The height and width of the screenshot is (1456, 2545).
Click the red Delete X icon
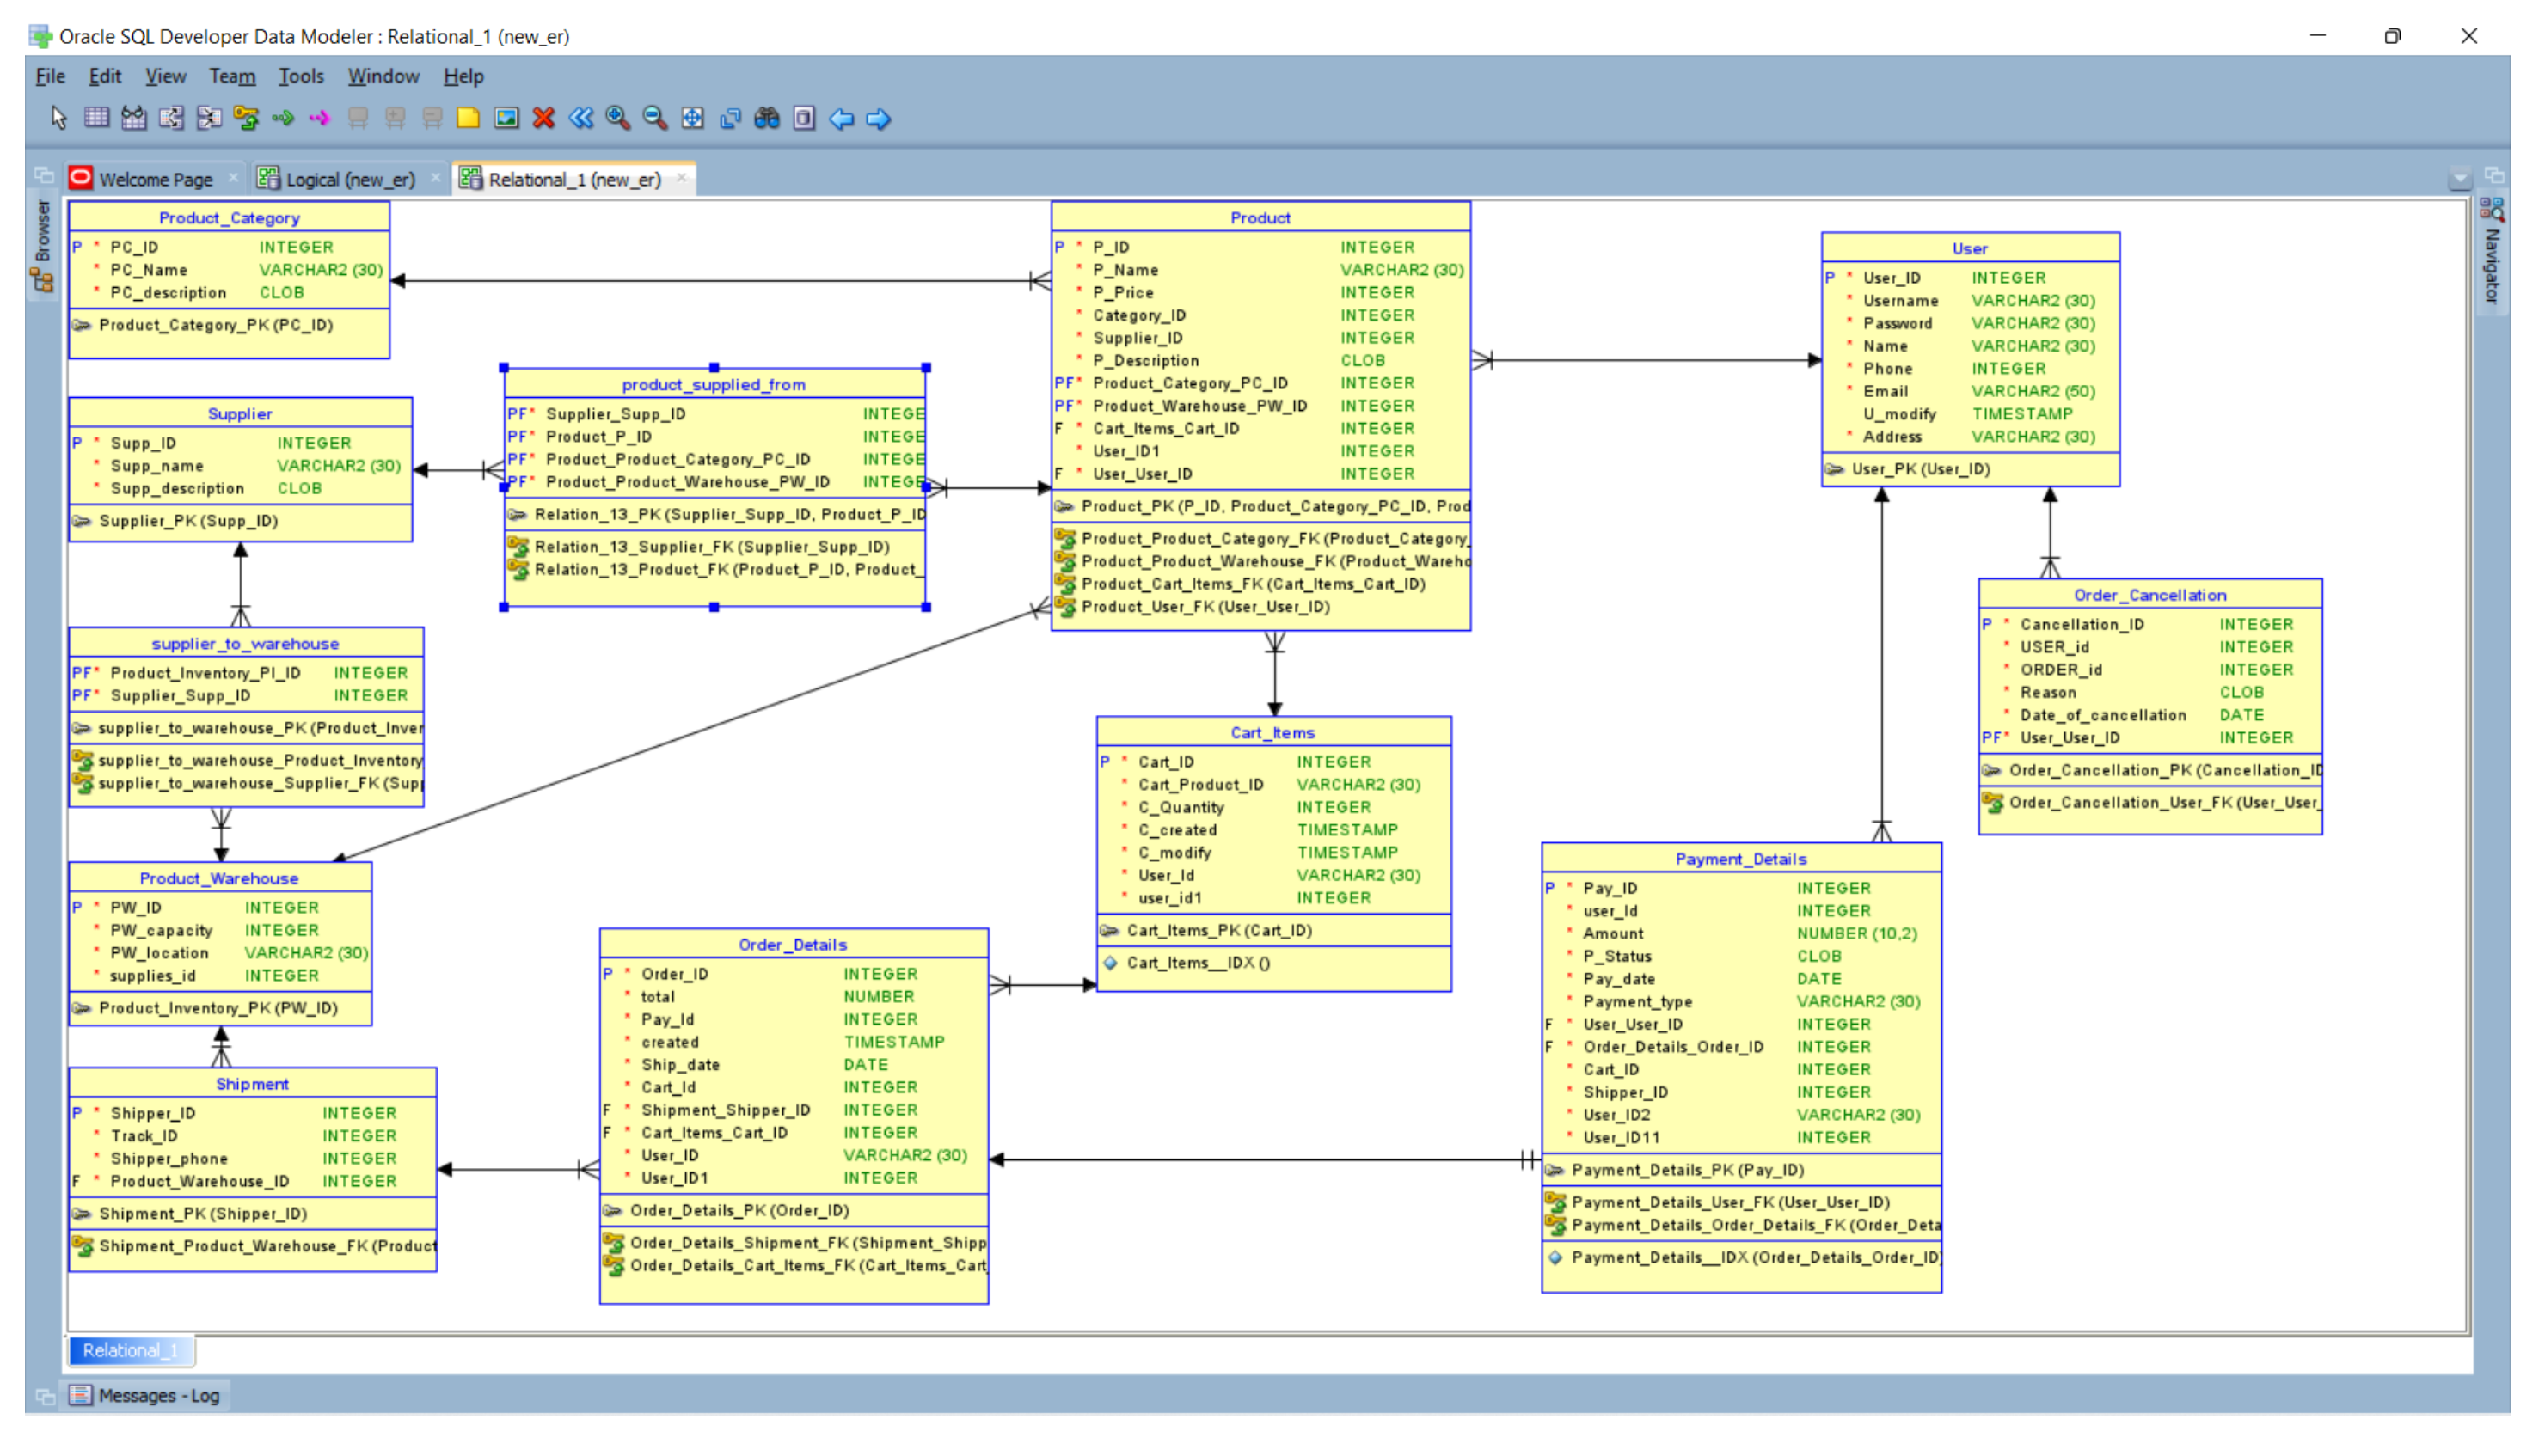pos(545,118)
